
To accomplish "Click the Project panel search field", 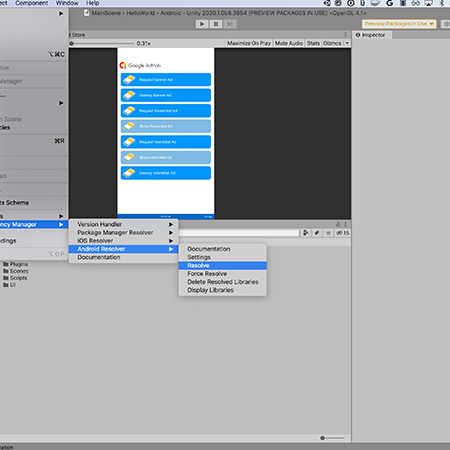I will point(239,233).
